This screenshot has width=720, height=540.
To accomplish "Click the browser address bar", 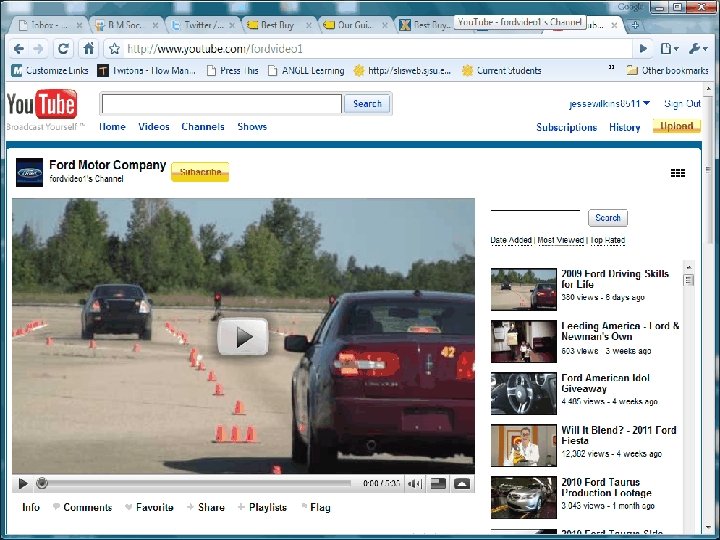I will 377,49.
